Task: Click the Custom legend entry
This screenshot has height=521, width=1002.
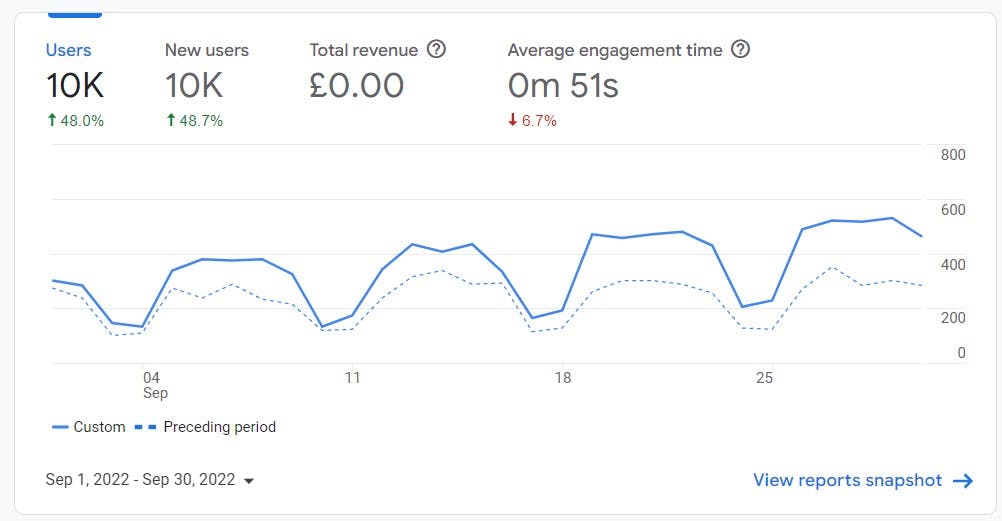Action: [89, 427]
